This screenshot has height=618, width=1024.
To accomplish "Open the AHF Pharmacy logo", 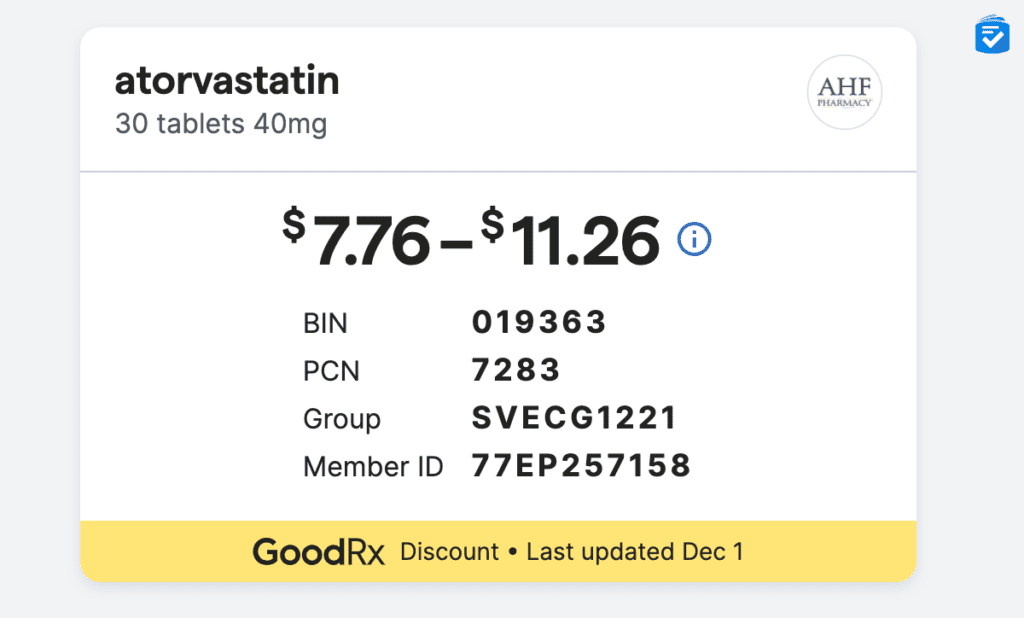I will 844,92.
